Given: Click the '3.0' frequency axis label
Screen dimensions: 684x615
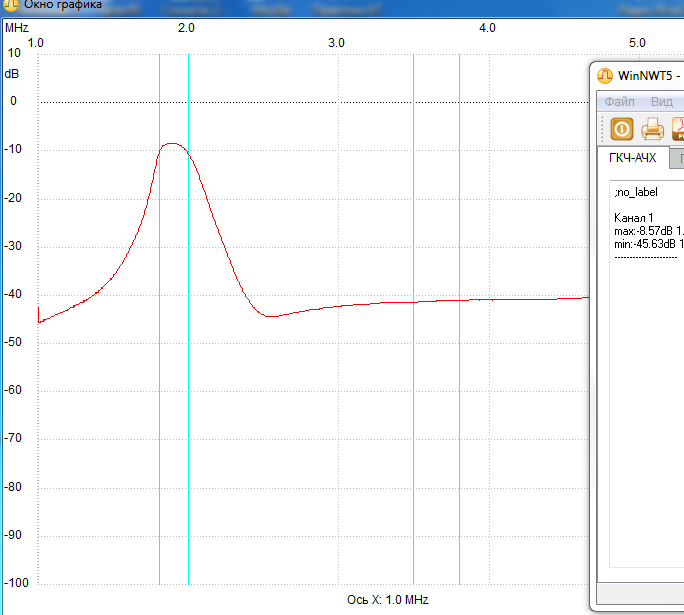Looking at the screenshot, I should [x=336, y=43].
